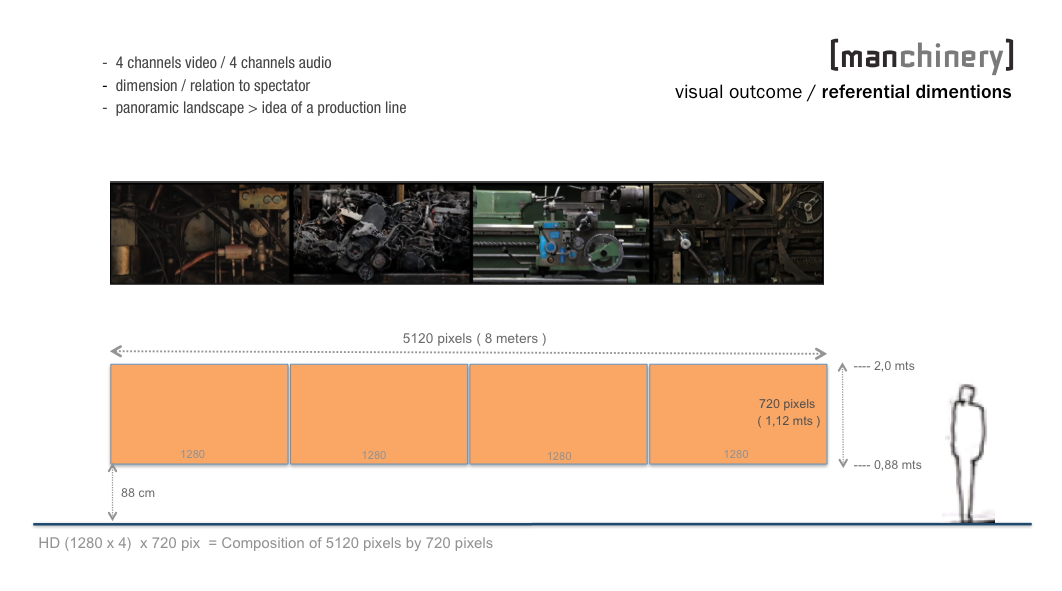Click the '( 1,12 mts )' label
Screen dimensions: 1062x591
(788, 421)
